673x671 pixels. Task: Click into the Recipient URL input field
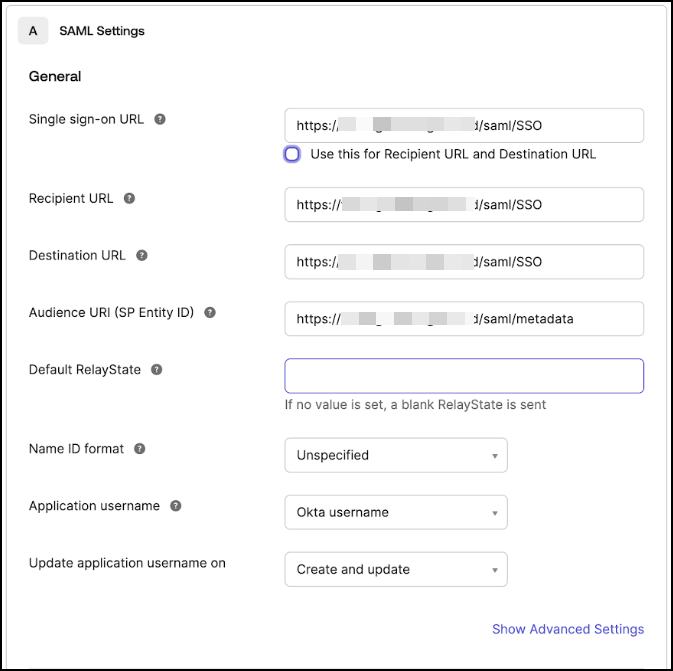click(464, 204)
